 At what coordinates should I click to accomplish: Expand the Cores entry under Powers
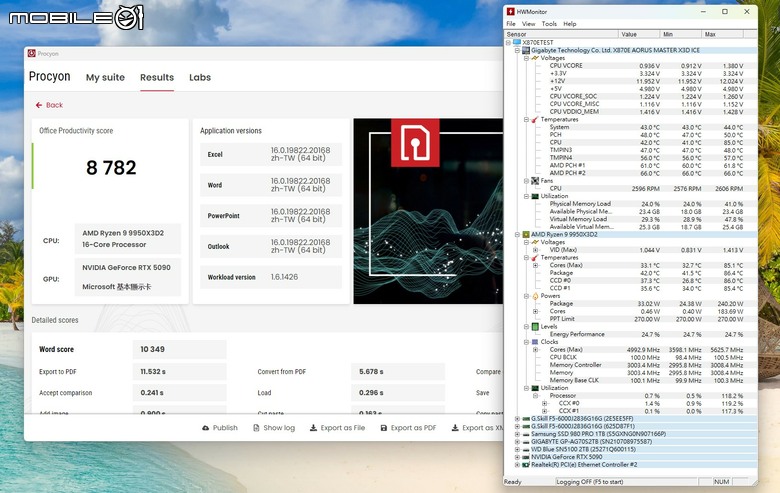point(535,311)
